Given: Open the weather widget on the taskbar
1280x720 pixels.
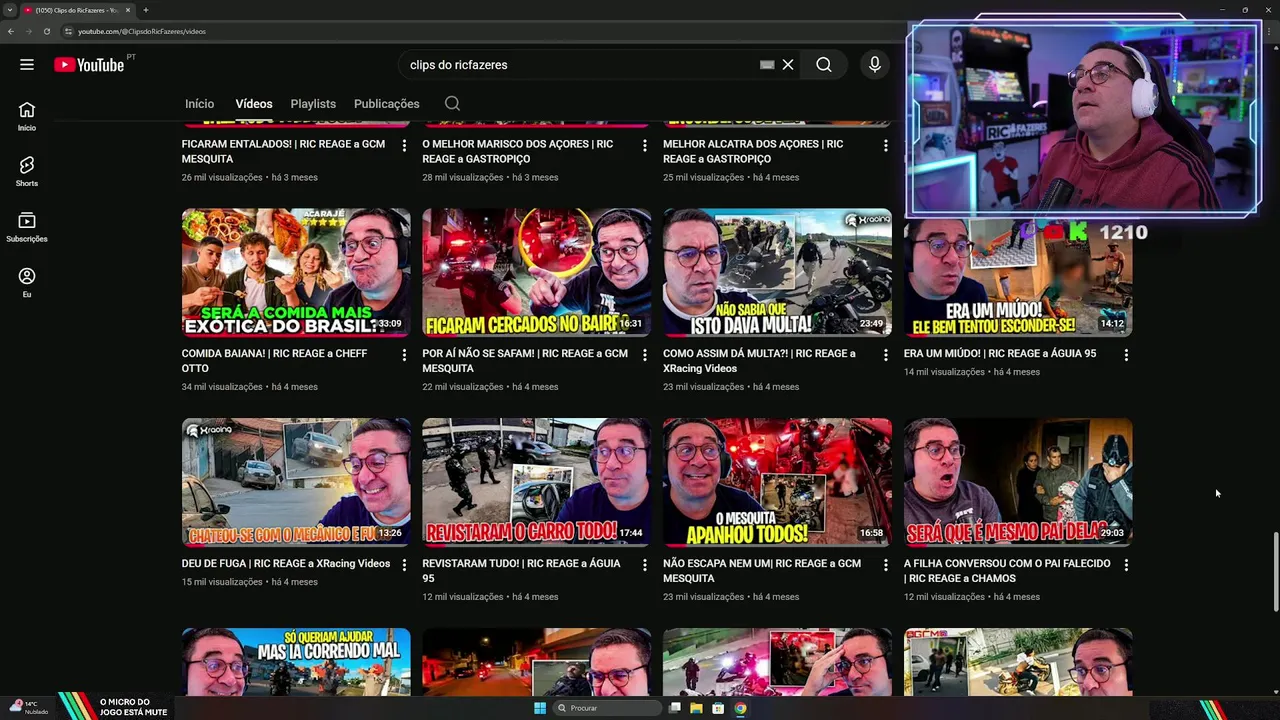Looking at the screenshot, I should (28, 708).
